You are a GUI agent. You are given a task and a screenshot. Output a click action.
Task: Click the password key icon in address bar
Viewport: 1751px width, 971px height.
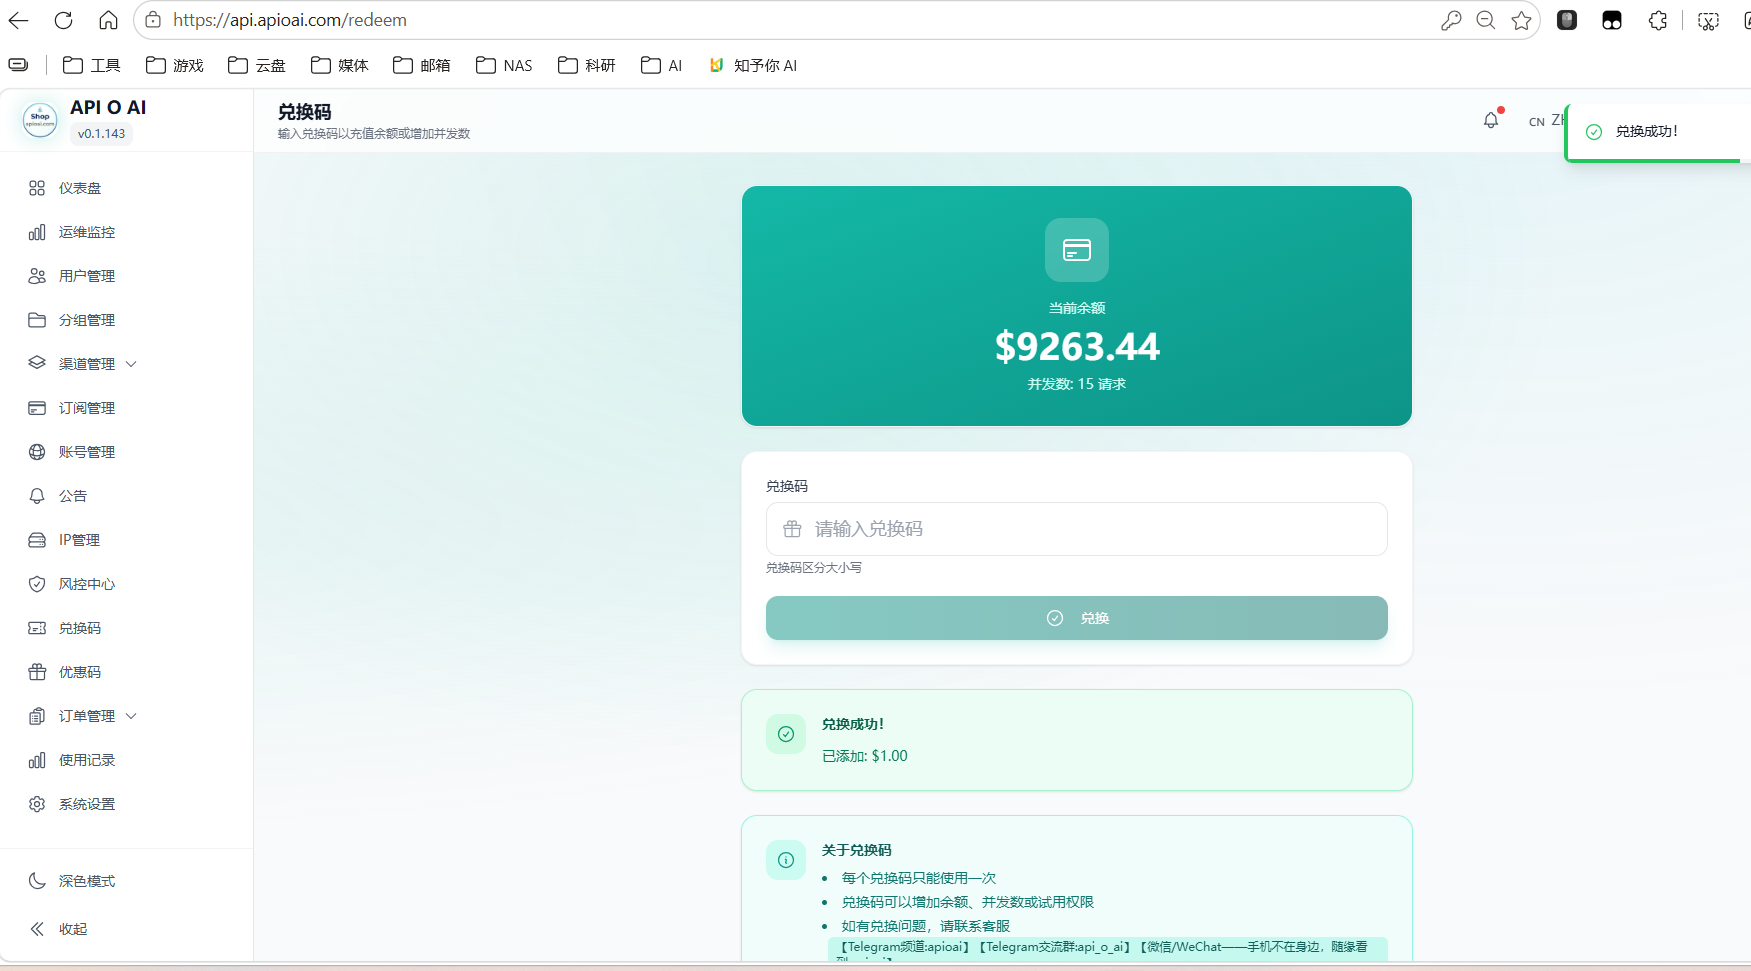pyautogui.click(x=1451, y=20)
